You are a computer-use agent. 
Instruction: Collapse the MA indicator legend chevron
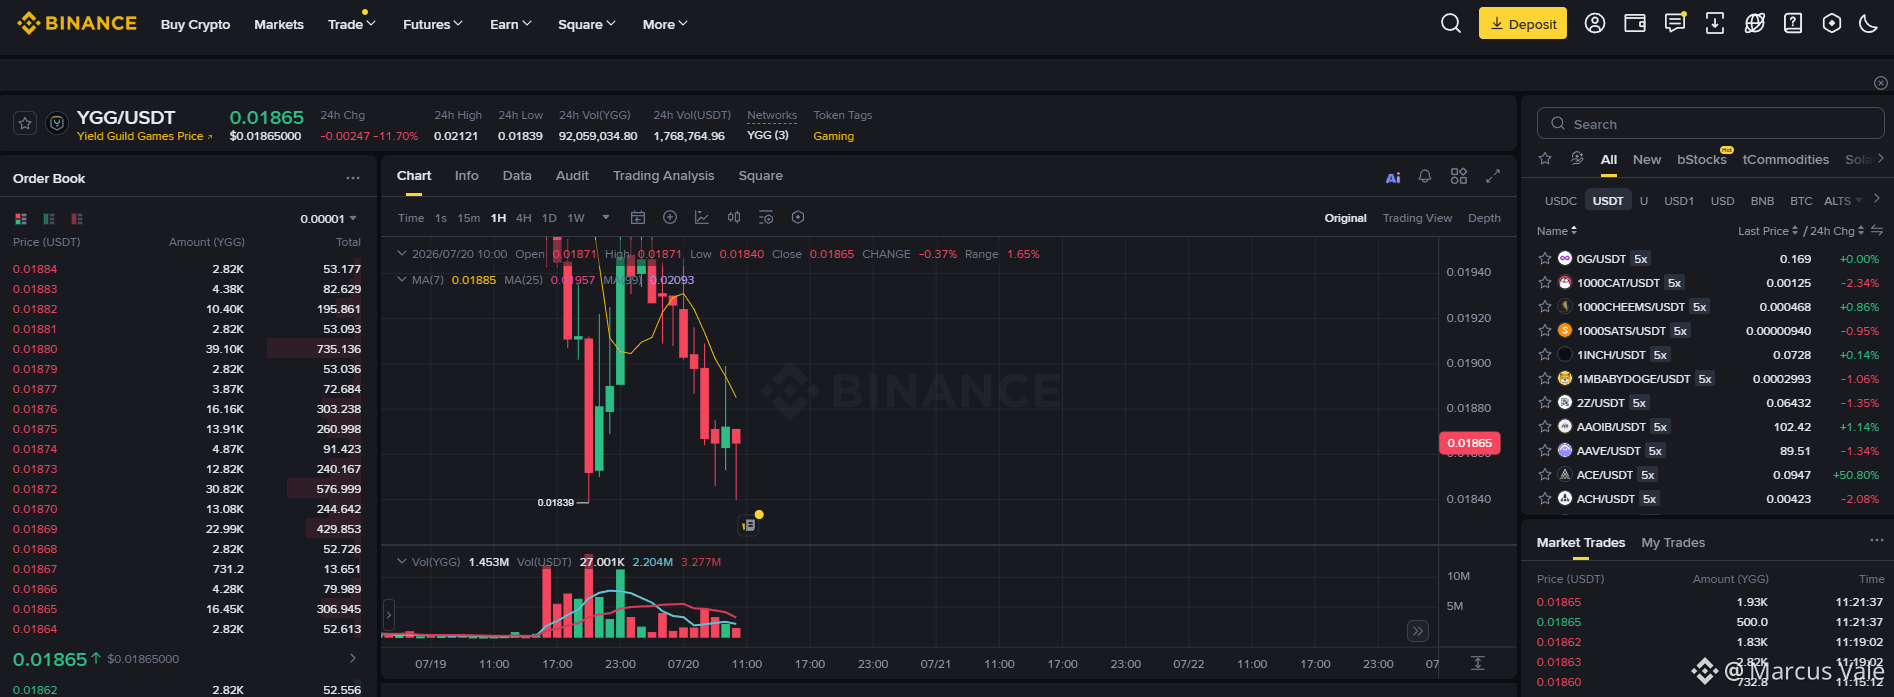click(x=402, y=279)
